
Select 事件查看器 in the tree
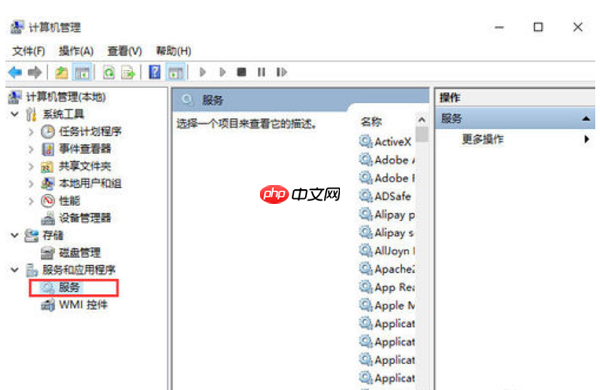click(85, 149)
